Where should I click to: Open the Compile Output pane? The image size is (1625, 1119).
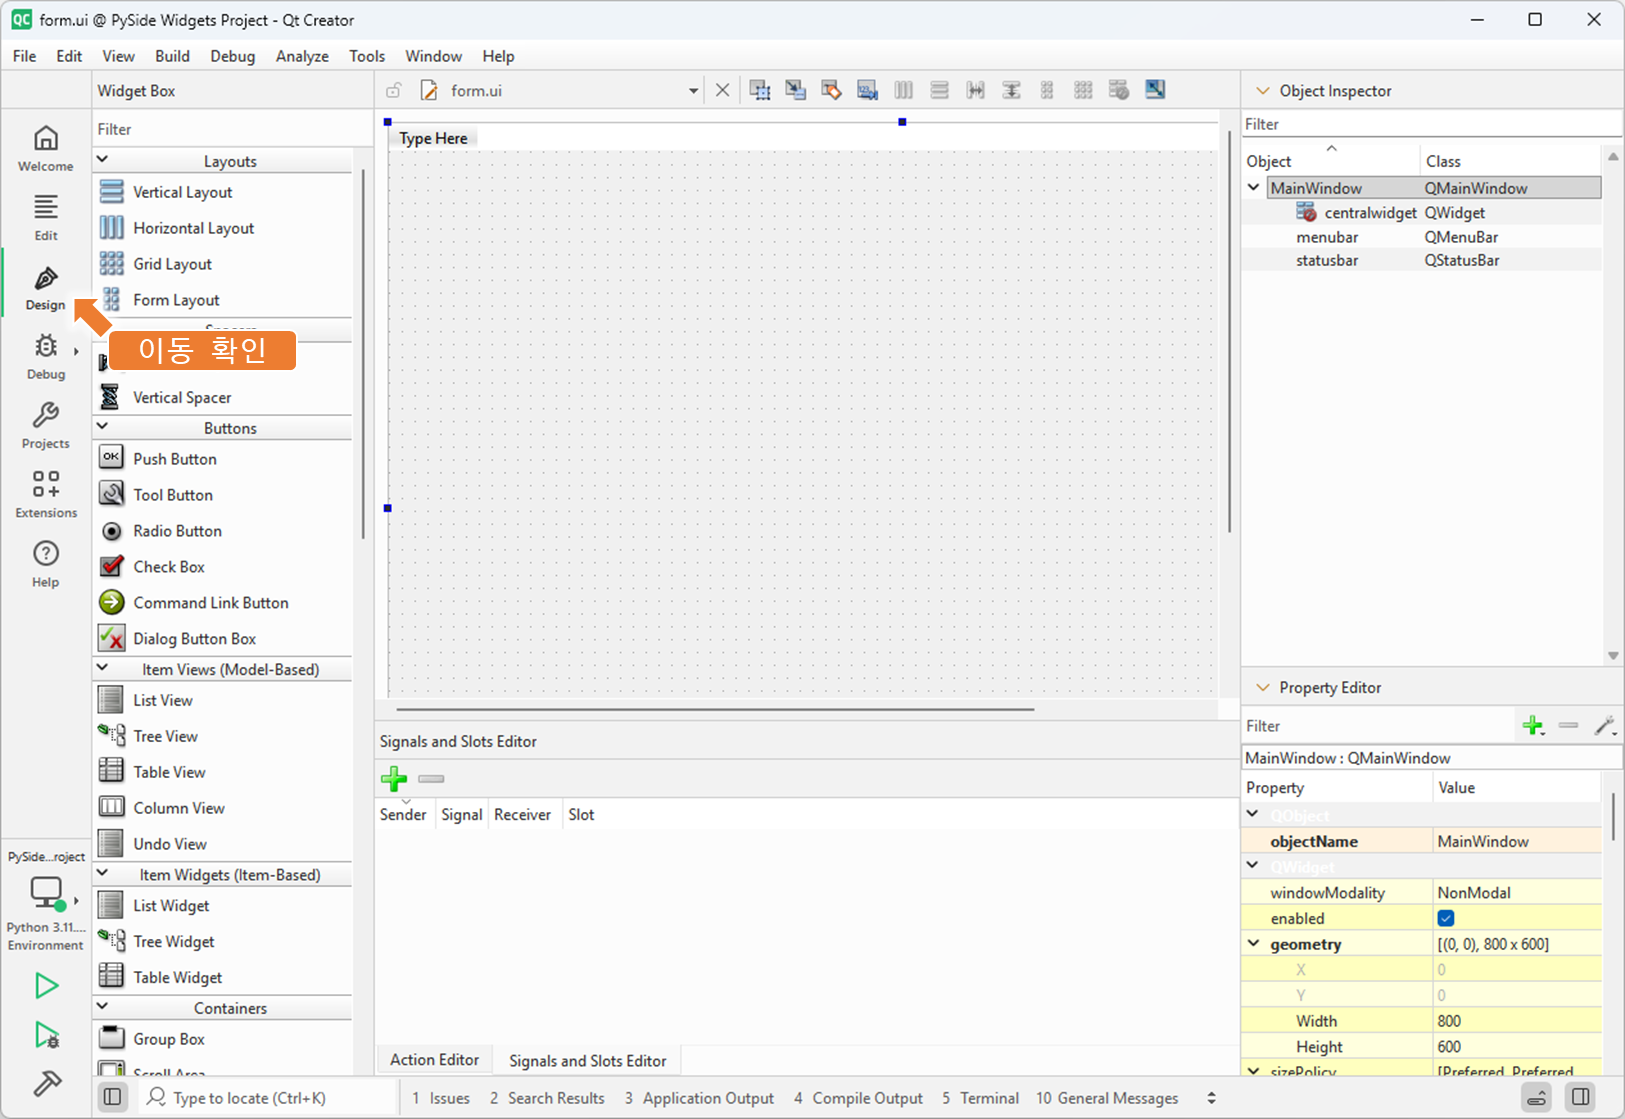(x=858, y=1098)
